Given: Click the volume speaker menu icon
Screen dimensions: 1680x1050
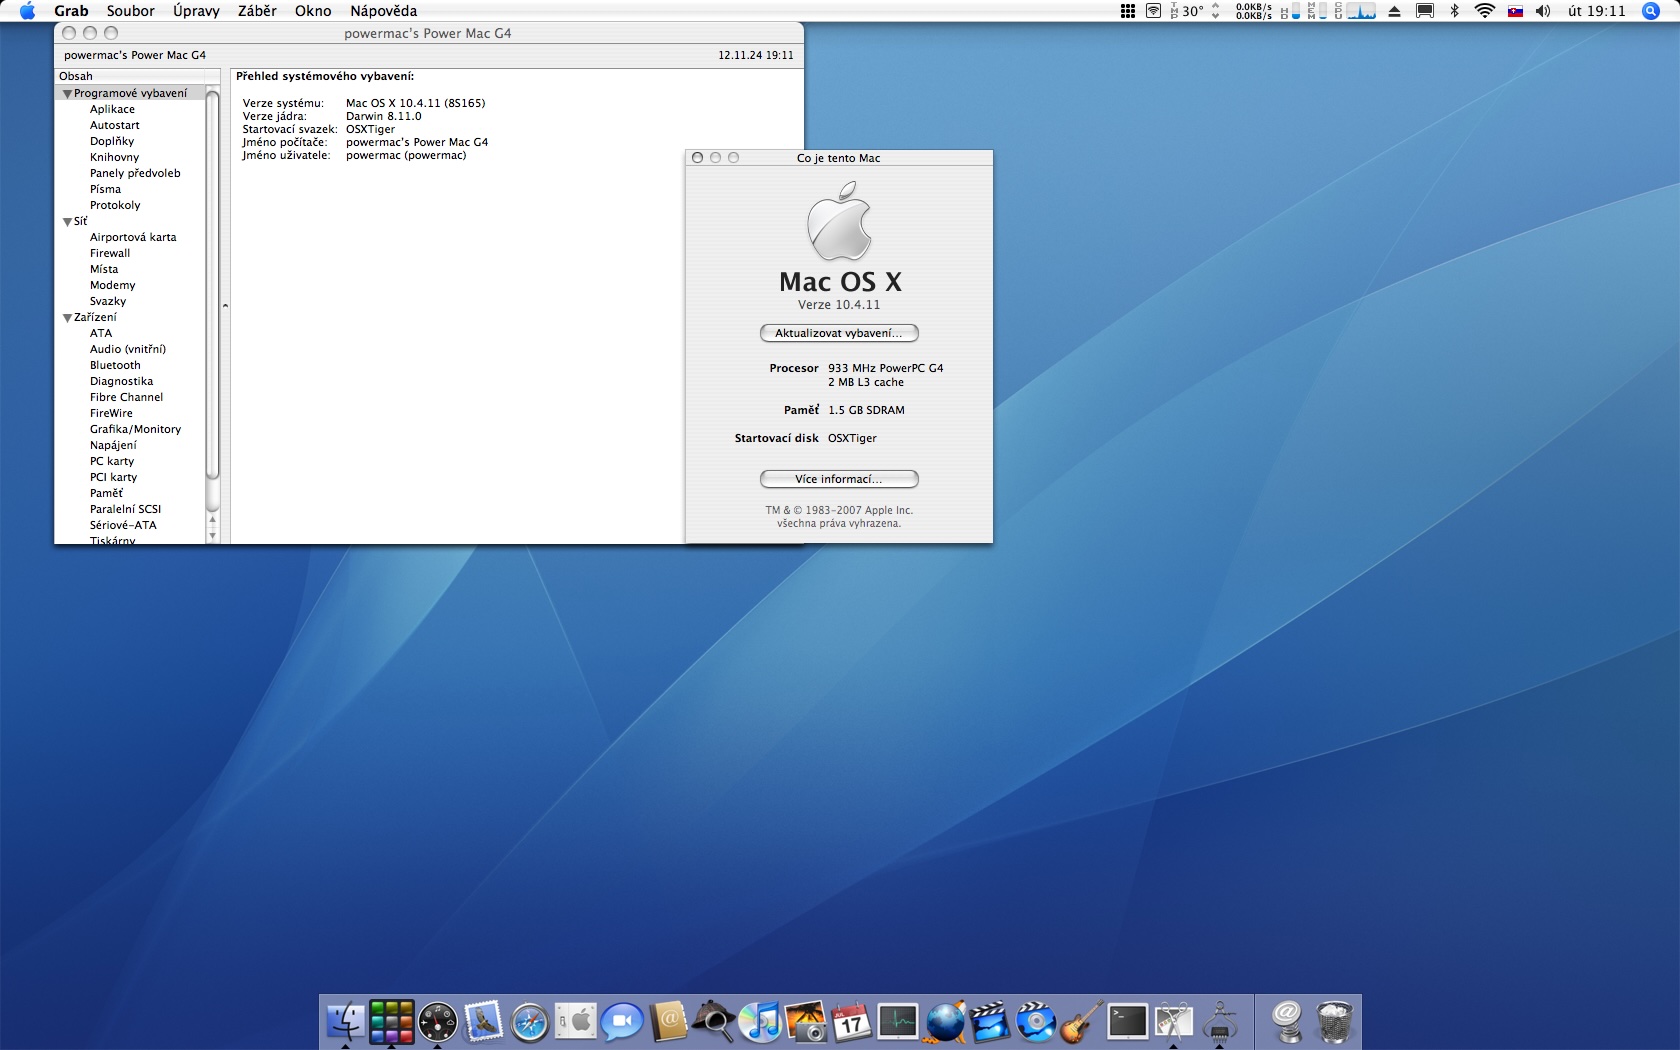Looking at the screenshot, I should click(x=1543, y=11).
